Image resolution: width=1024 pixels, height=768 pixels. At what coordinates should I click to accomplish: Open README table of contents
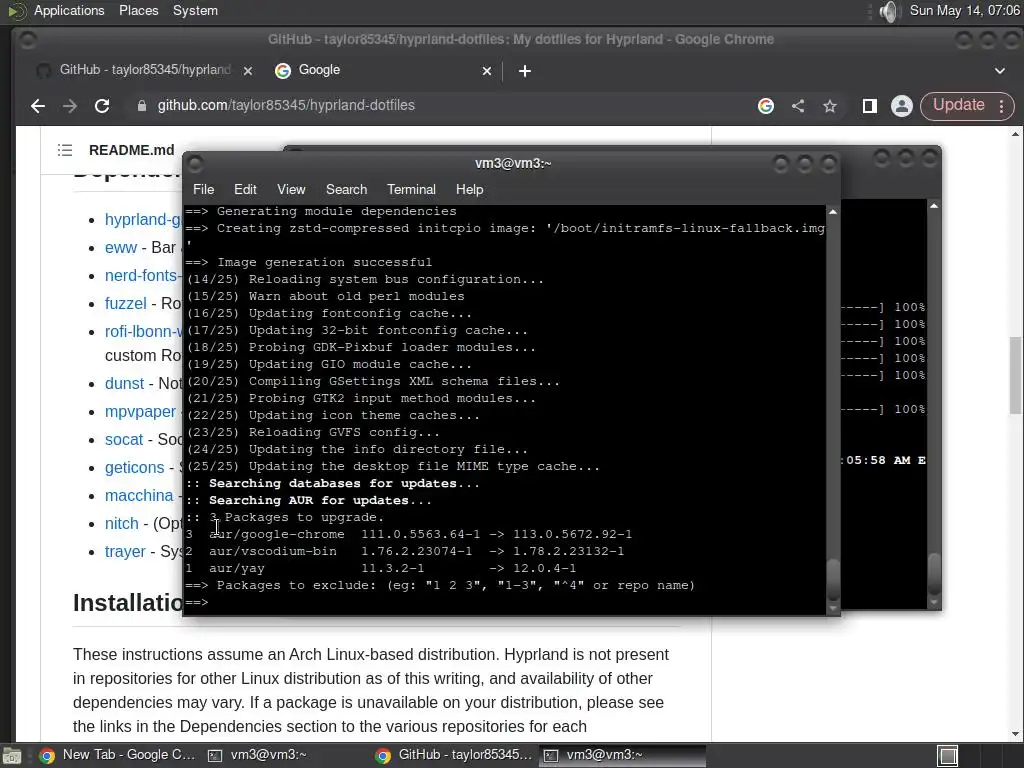(x=65, y=150)
